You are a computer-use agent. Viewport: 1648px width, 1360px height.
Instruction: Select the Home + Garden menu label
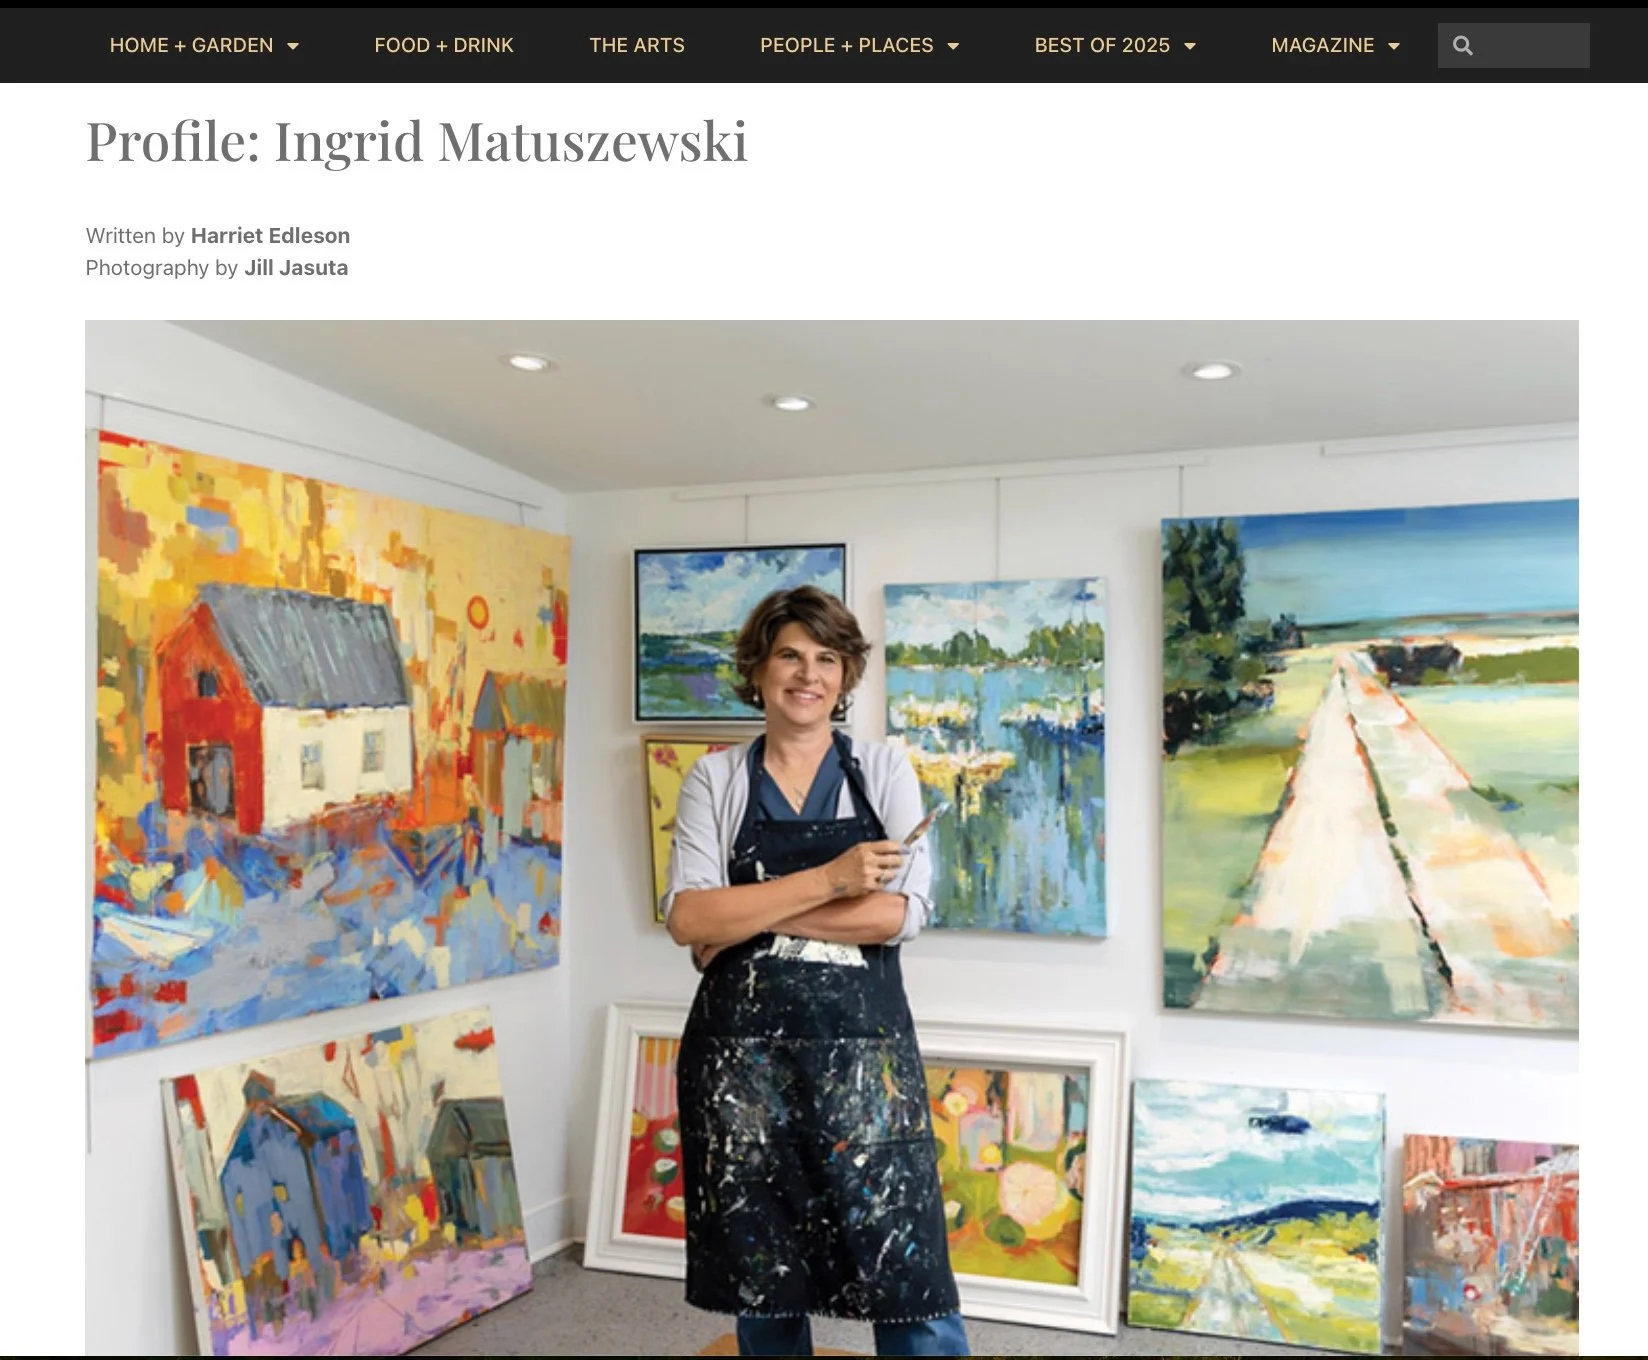pyautogui.click(x=191, y=45)
